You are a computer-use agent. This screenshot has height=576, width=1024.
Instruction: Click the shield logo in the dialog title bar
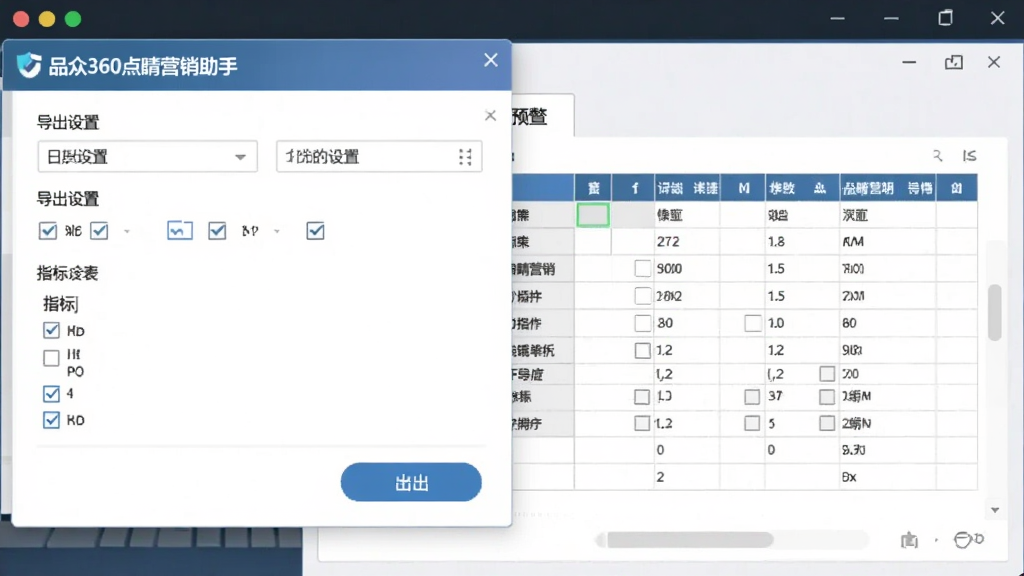pyautogui.click(x=29, y=65)
